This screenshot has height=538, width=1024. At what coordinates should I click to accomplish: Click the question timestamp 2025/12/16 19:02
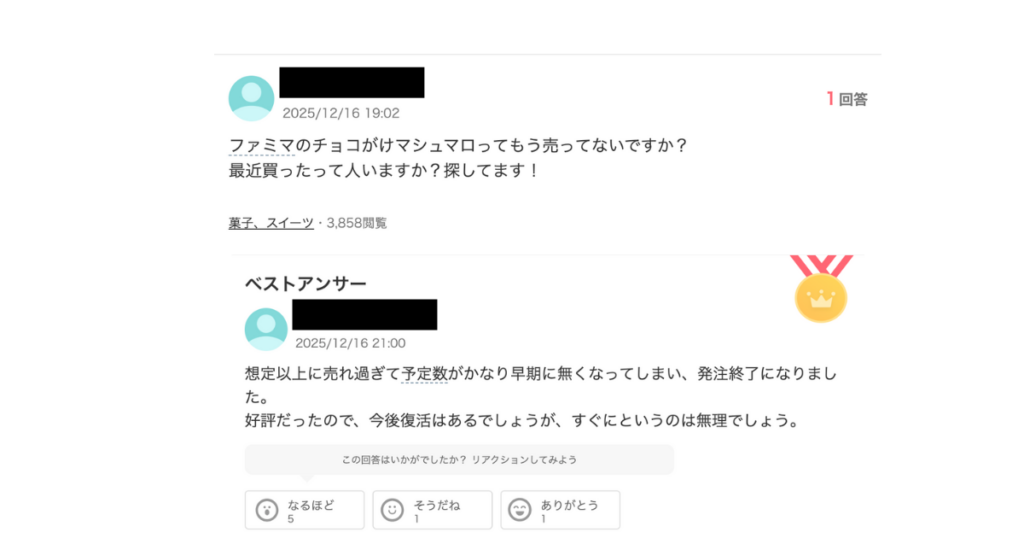[x=341, y=114]
